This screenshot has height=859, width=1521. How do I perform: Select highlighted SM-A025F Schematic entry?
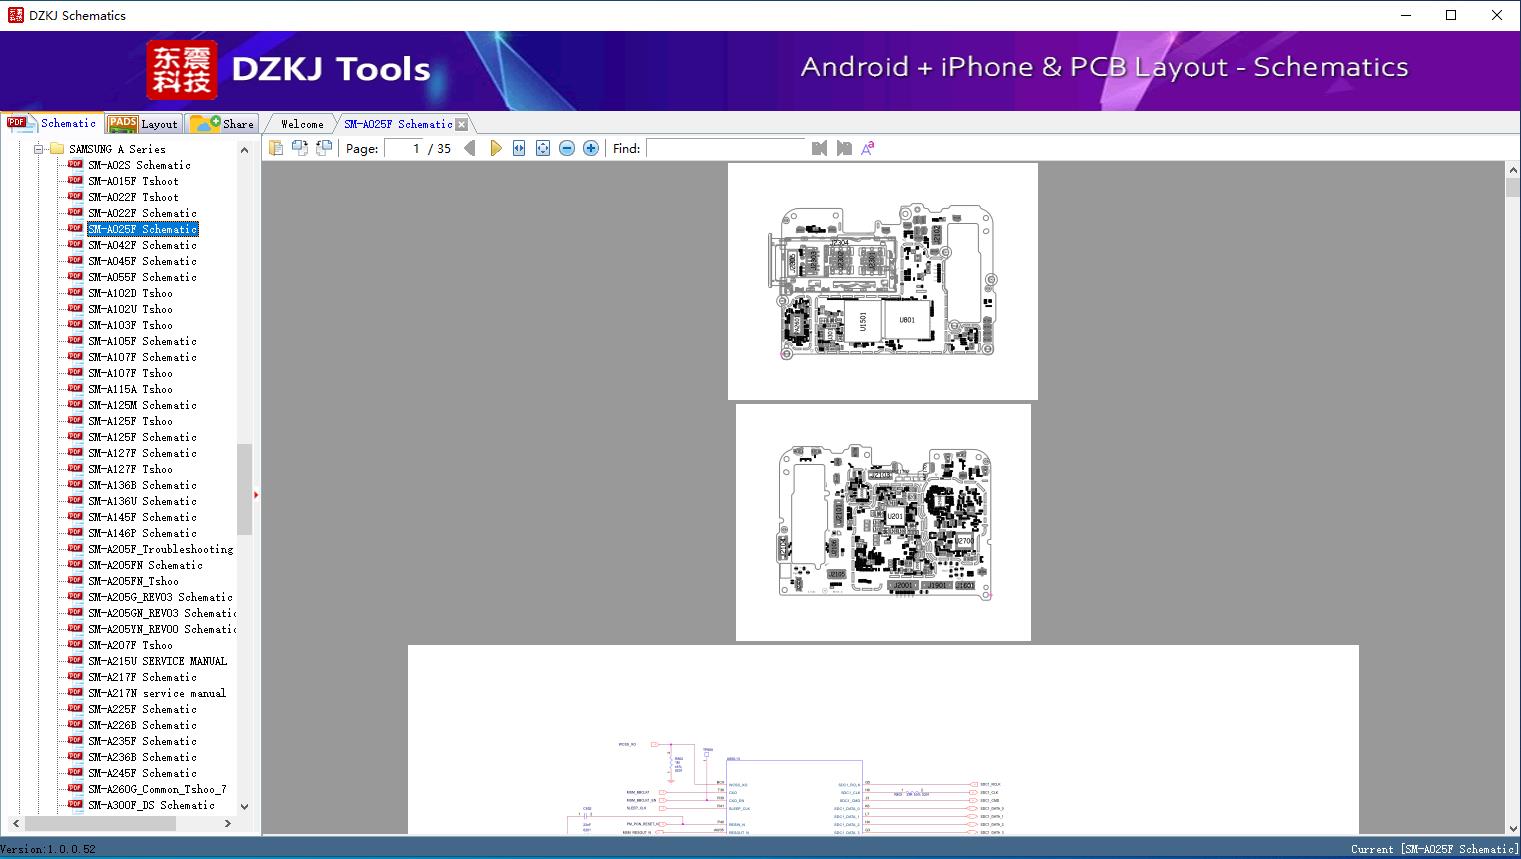tap(142, 229)
